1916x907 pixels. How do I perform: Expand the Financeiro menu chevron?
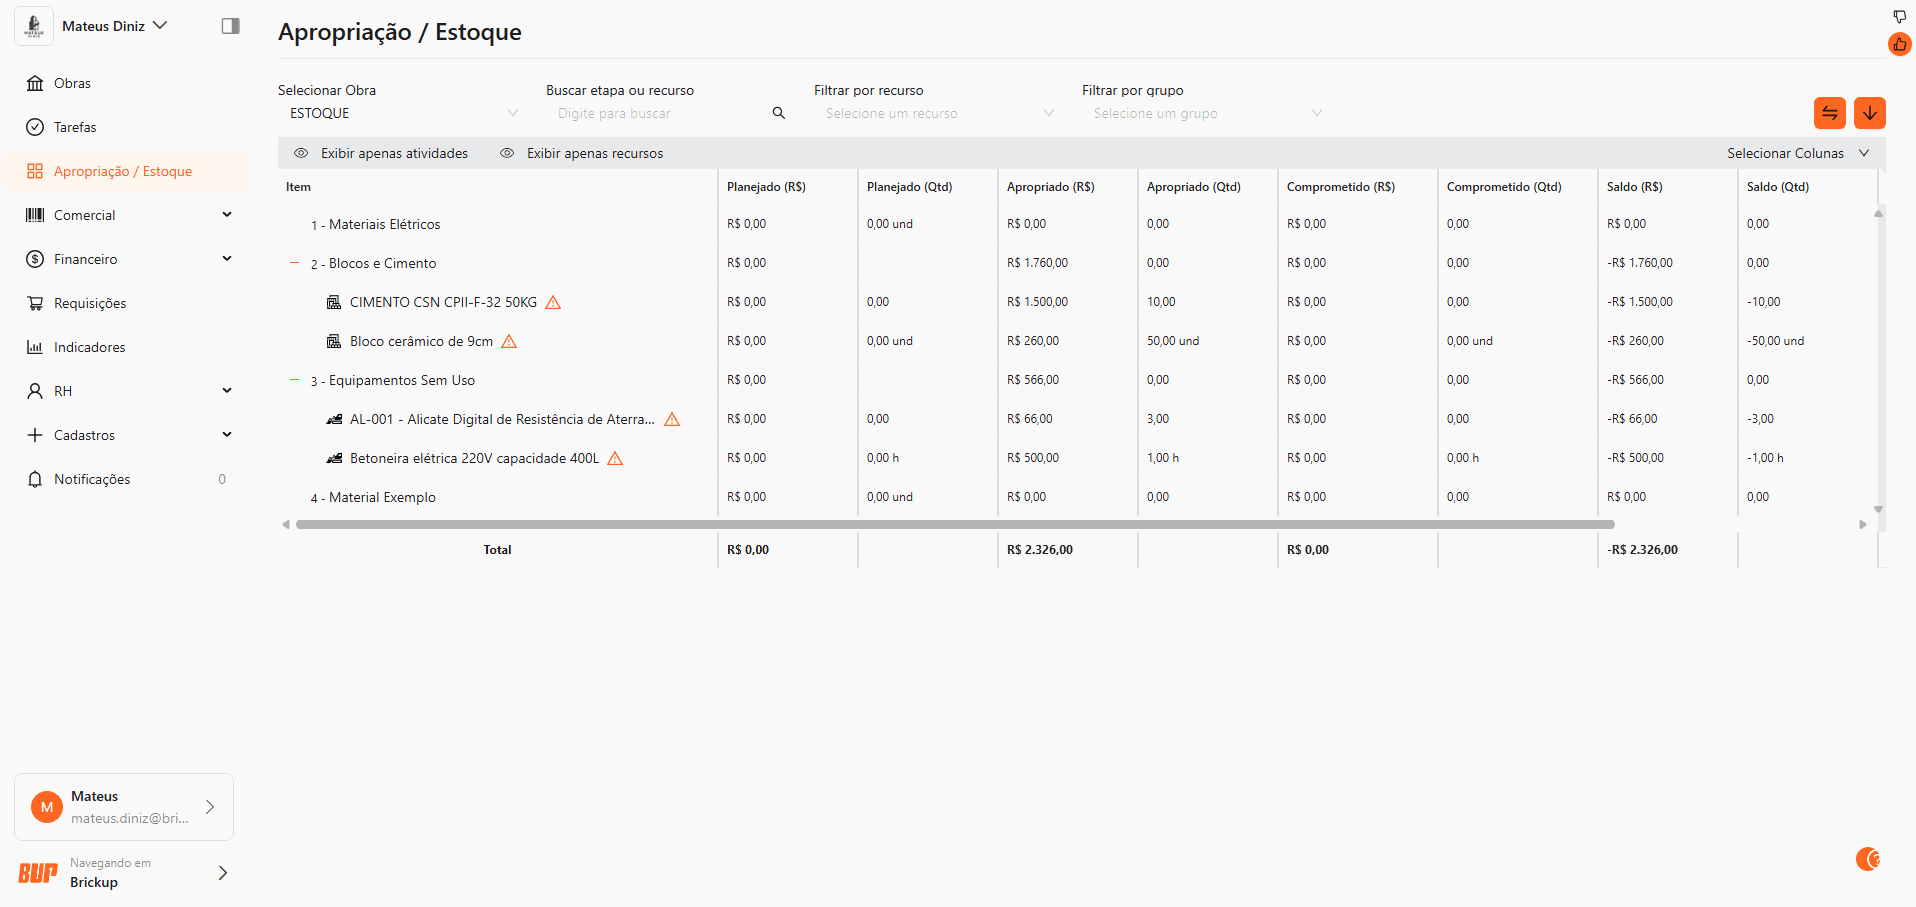[x=227, y=259]
